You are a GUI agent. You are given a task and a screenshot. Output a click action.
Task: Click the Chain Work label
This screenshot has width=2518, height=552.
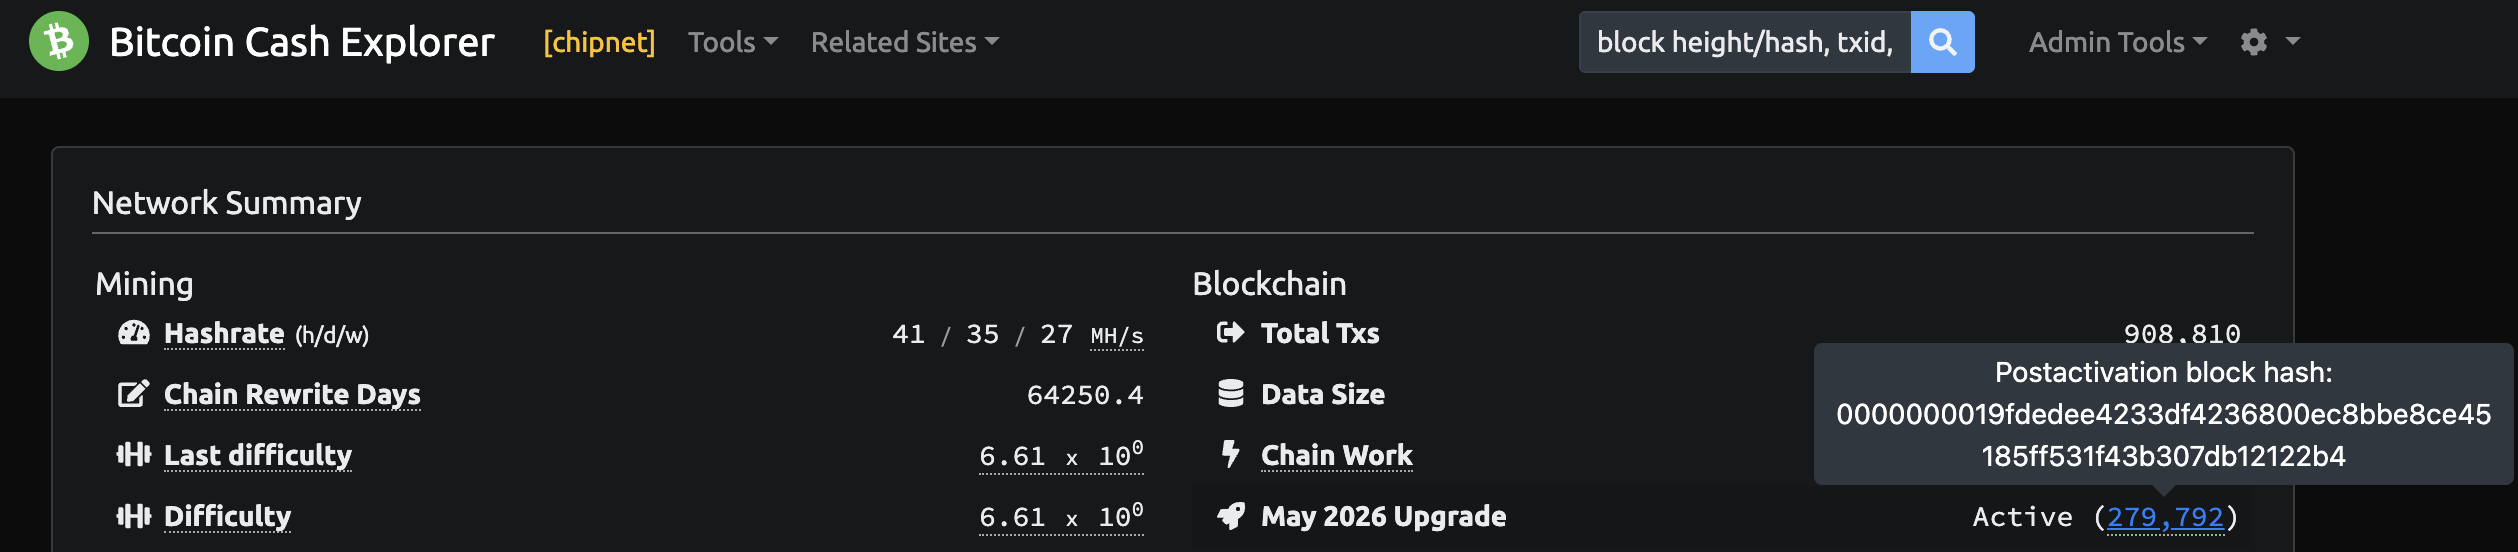click(x=1336, y=455)
